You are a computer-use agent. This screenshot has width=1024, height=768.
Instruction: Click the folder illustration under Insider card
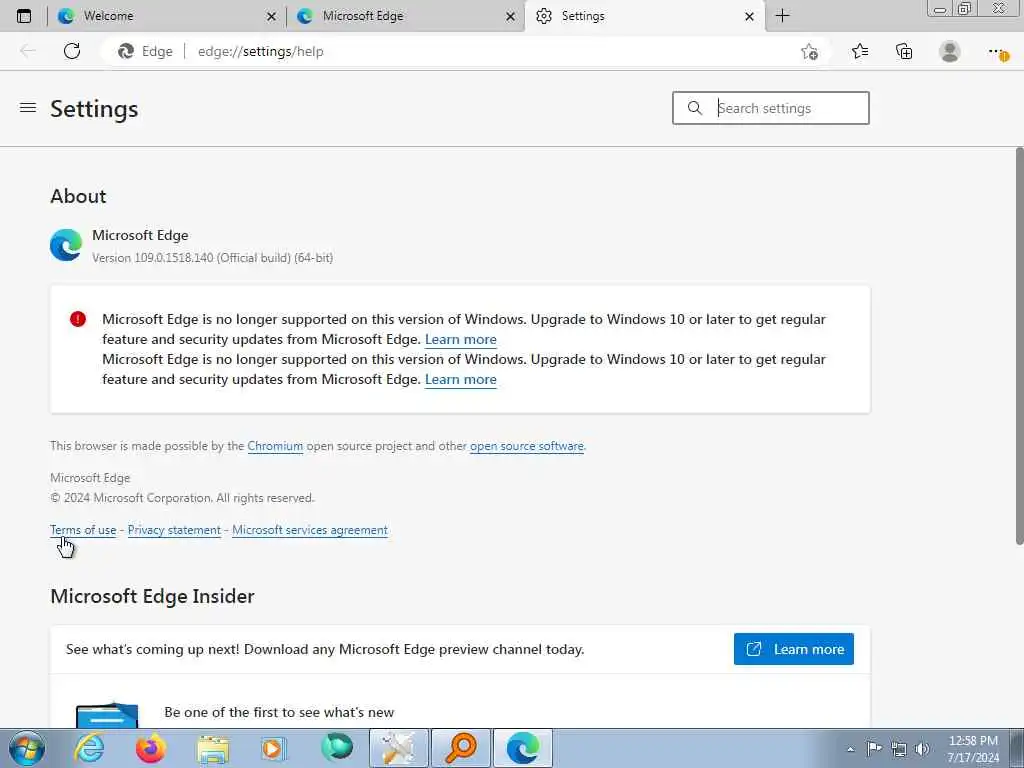pos(107,714)
